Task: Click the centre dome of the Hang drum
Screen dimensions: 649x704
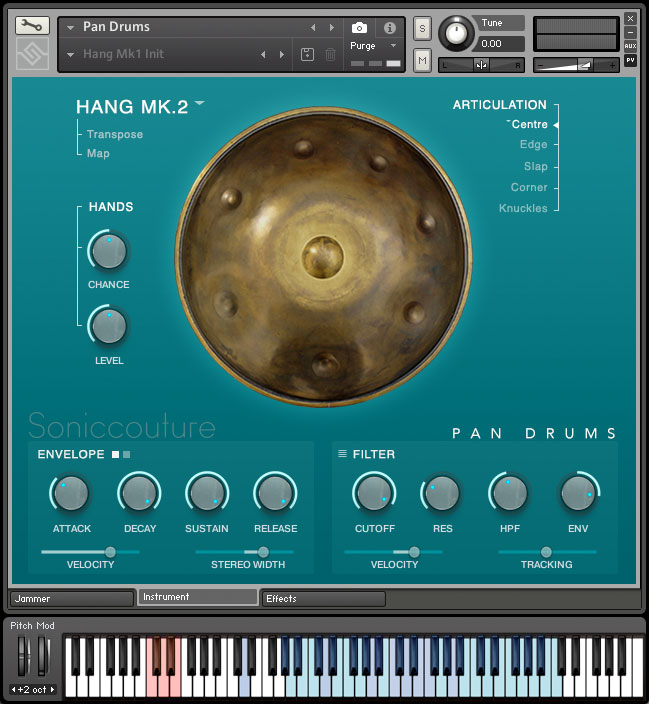Action: (x=322, y=256)
